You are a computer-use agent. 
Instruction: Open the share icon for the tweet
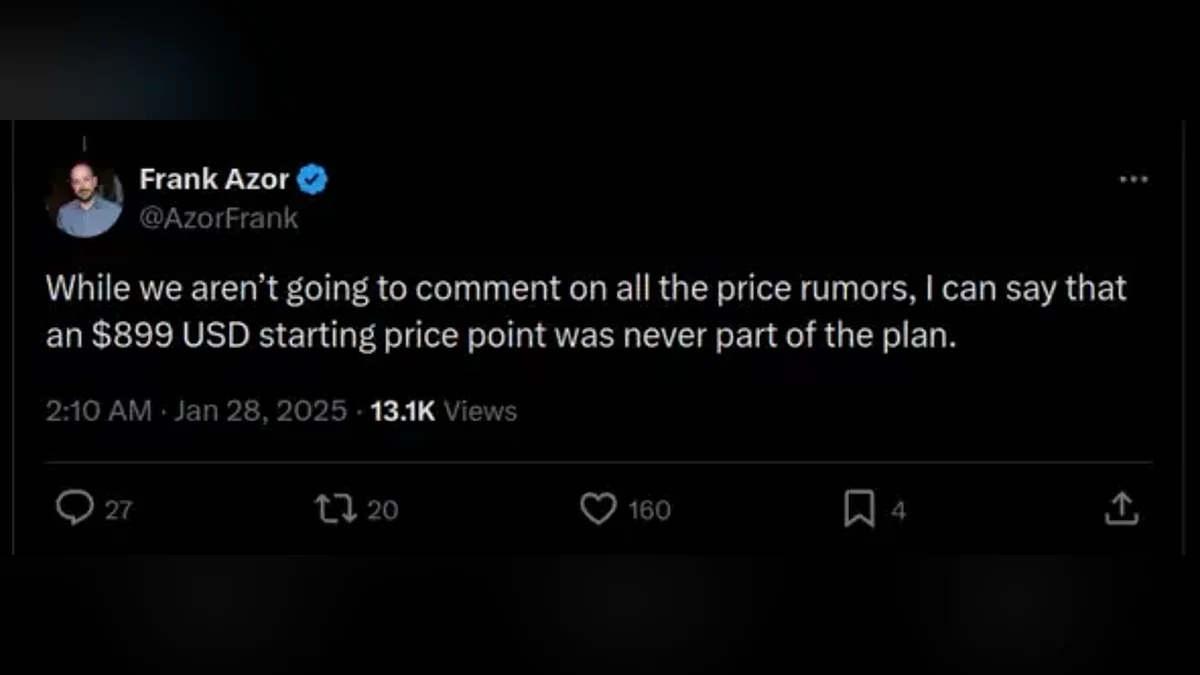click(1121, 509)
